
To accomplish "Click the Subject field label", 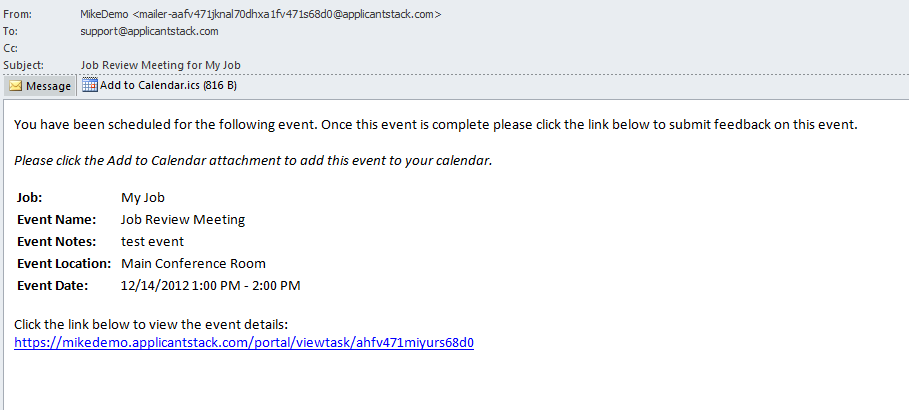I will click(x=23, y=65).
